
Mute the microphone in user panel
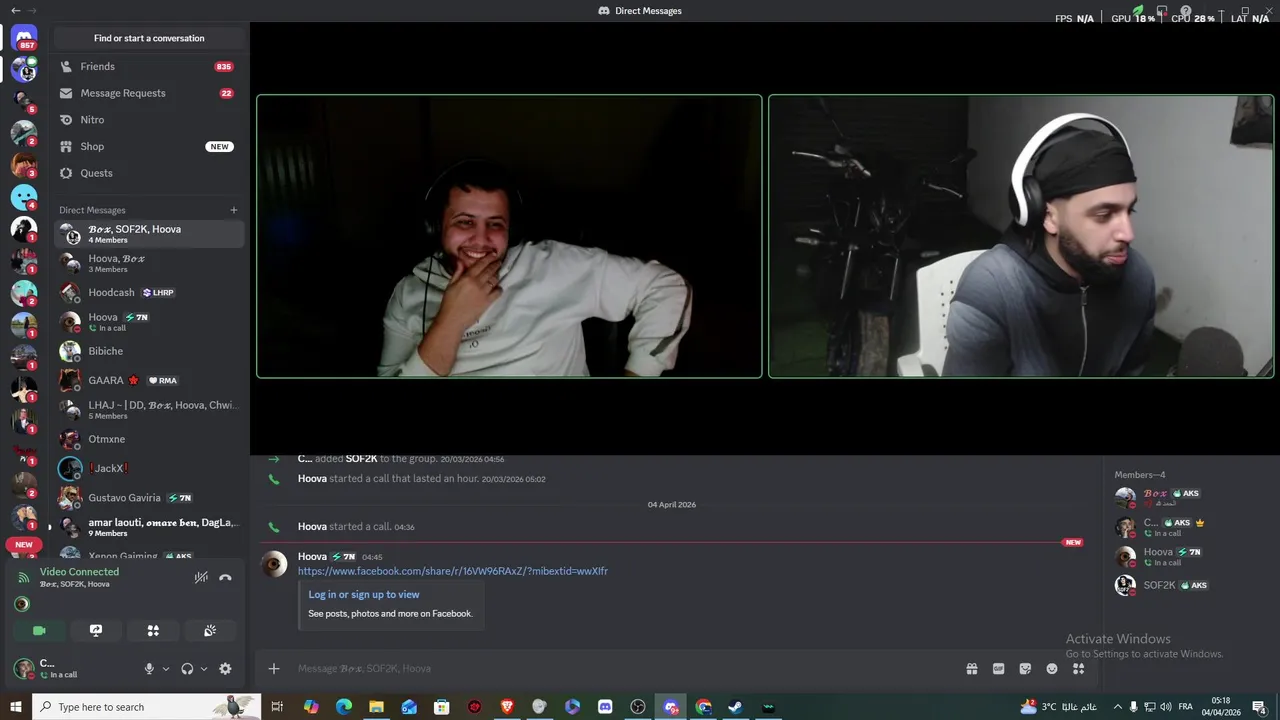click(x=149, y=669)
